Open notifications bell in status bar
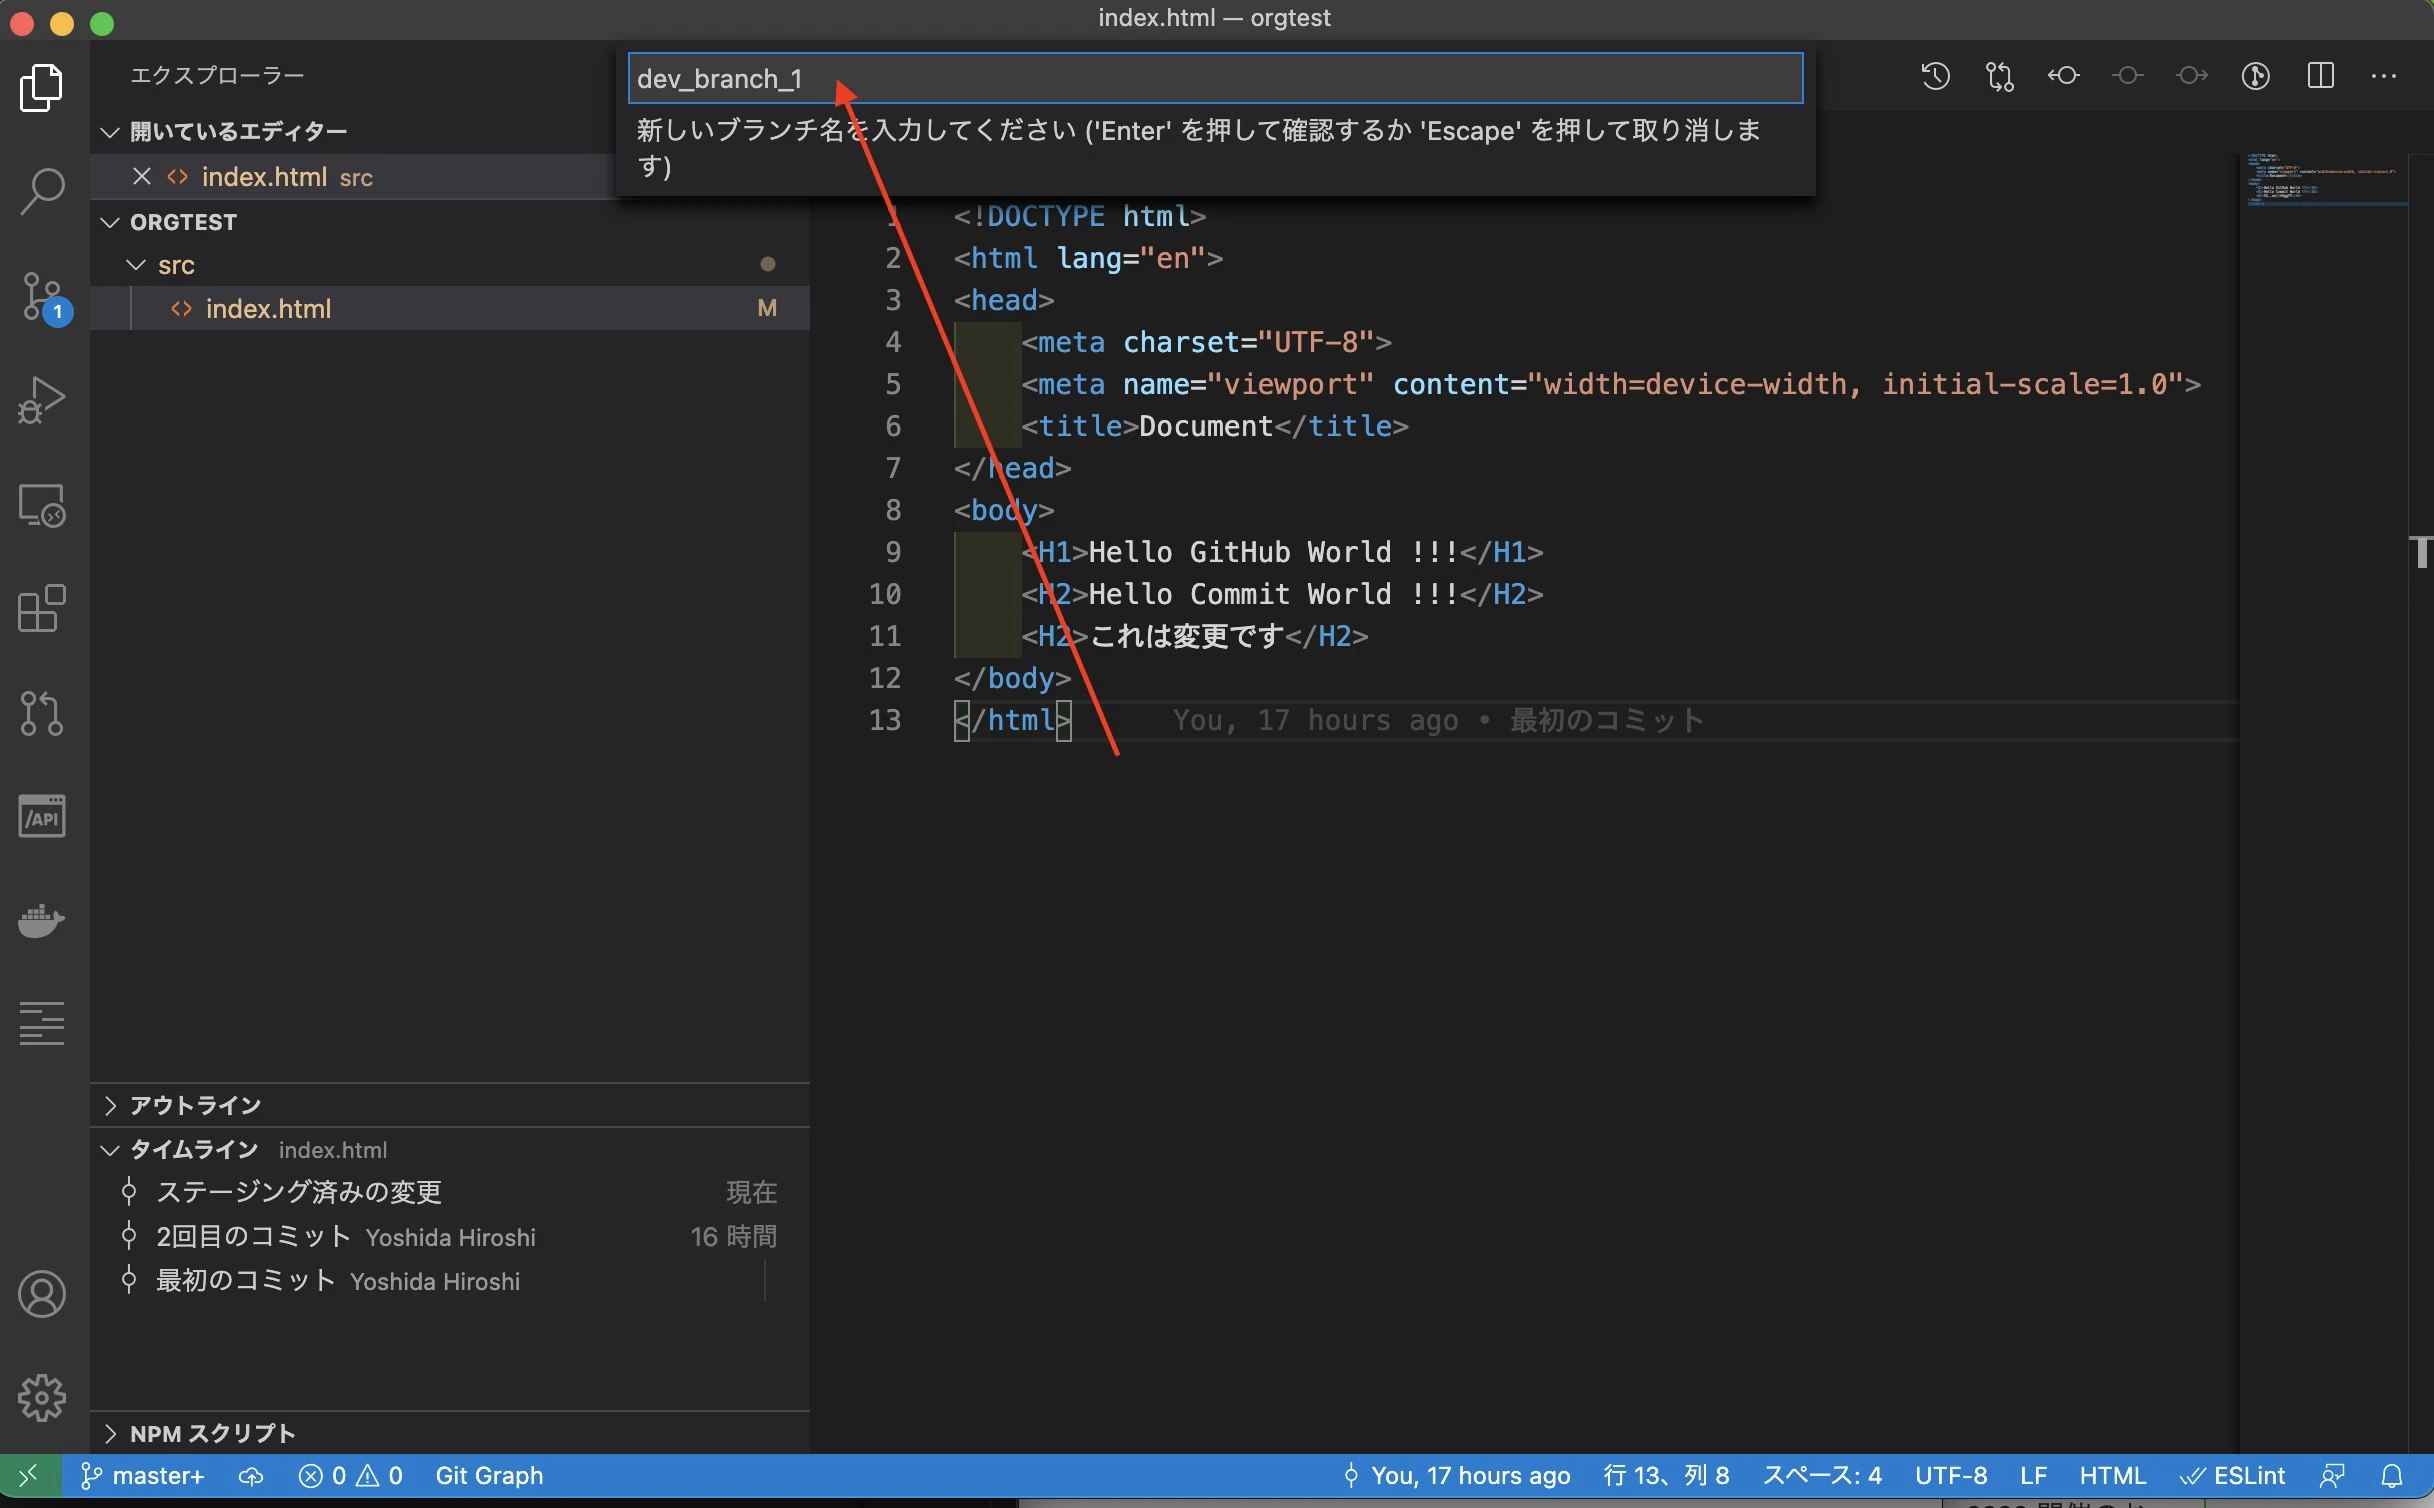The width and height of the screenshot is (2434, 1508). pyautogui.click(x=2392, y=1476)
